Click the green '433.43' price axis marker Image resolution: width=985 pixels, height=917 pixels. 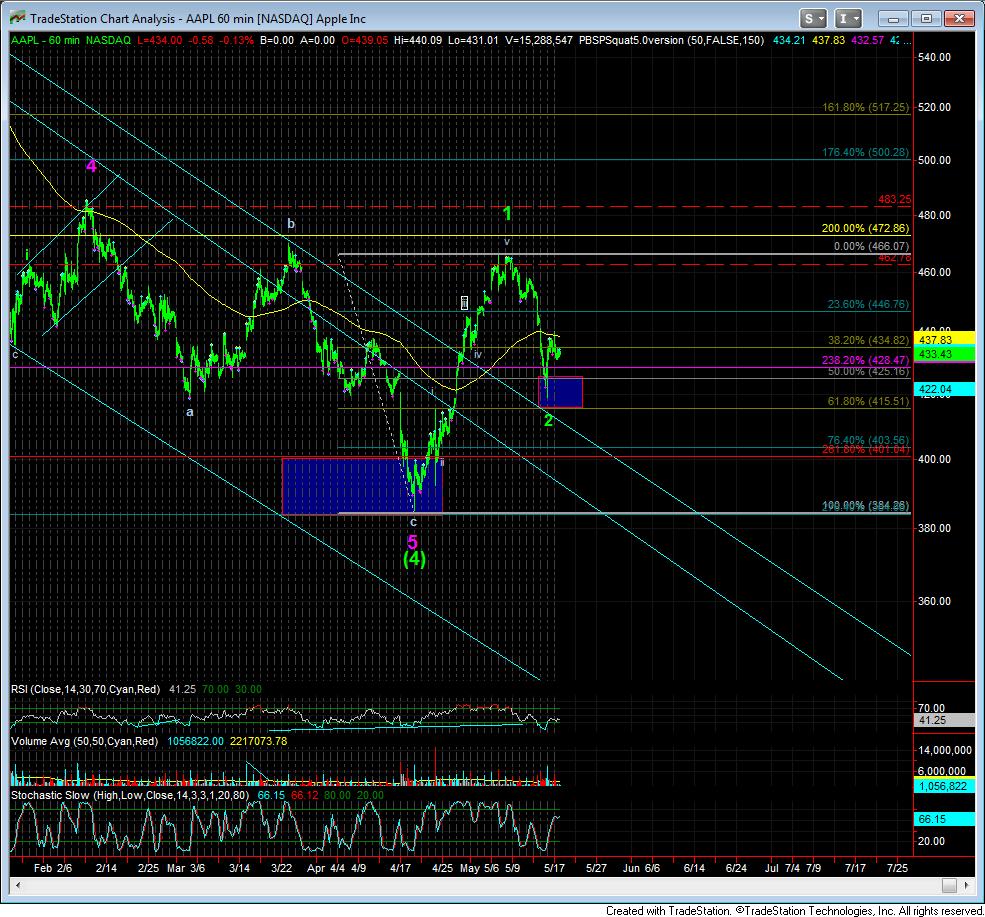(x=944, y=354)
